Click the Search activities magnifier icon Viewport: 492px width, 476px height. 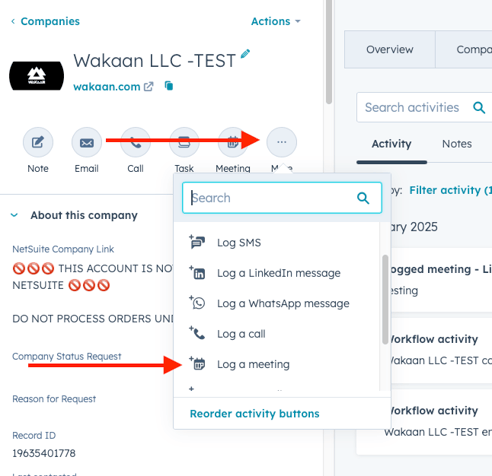tap(479, 107)
